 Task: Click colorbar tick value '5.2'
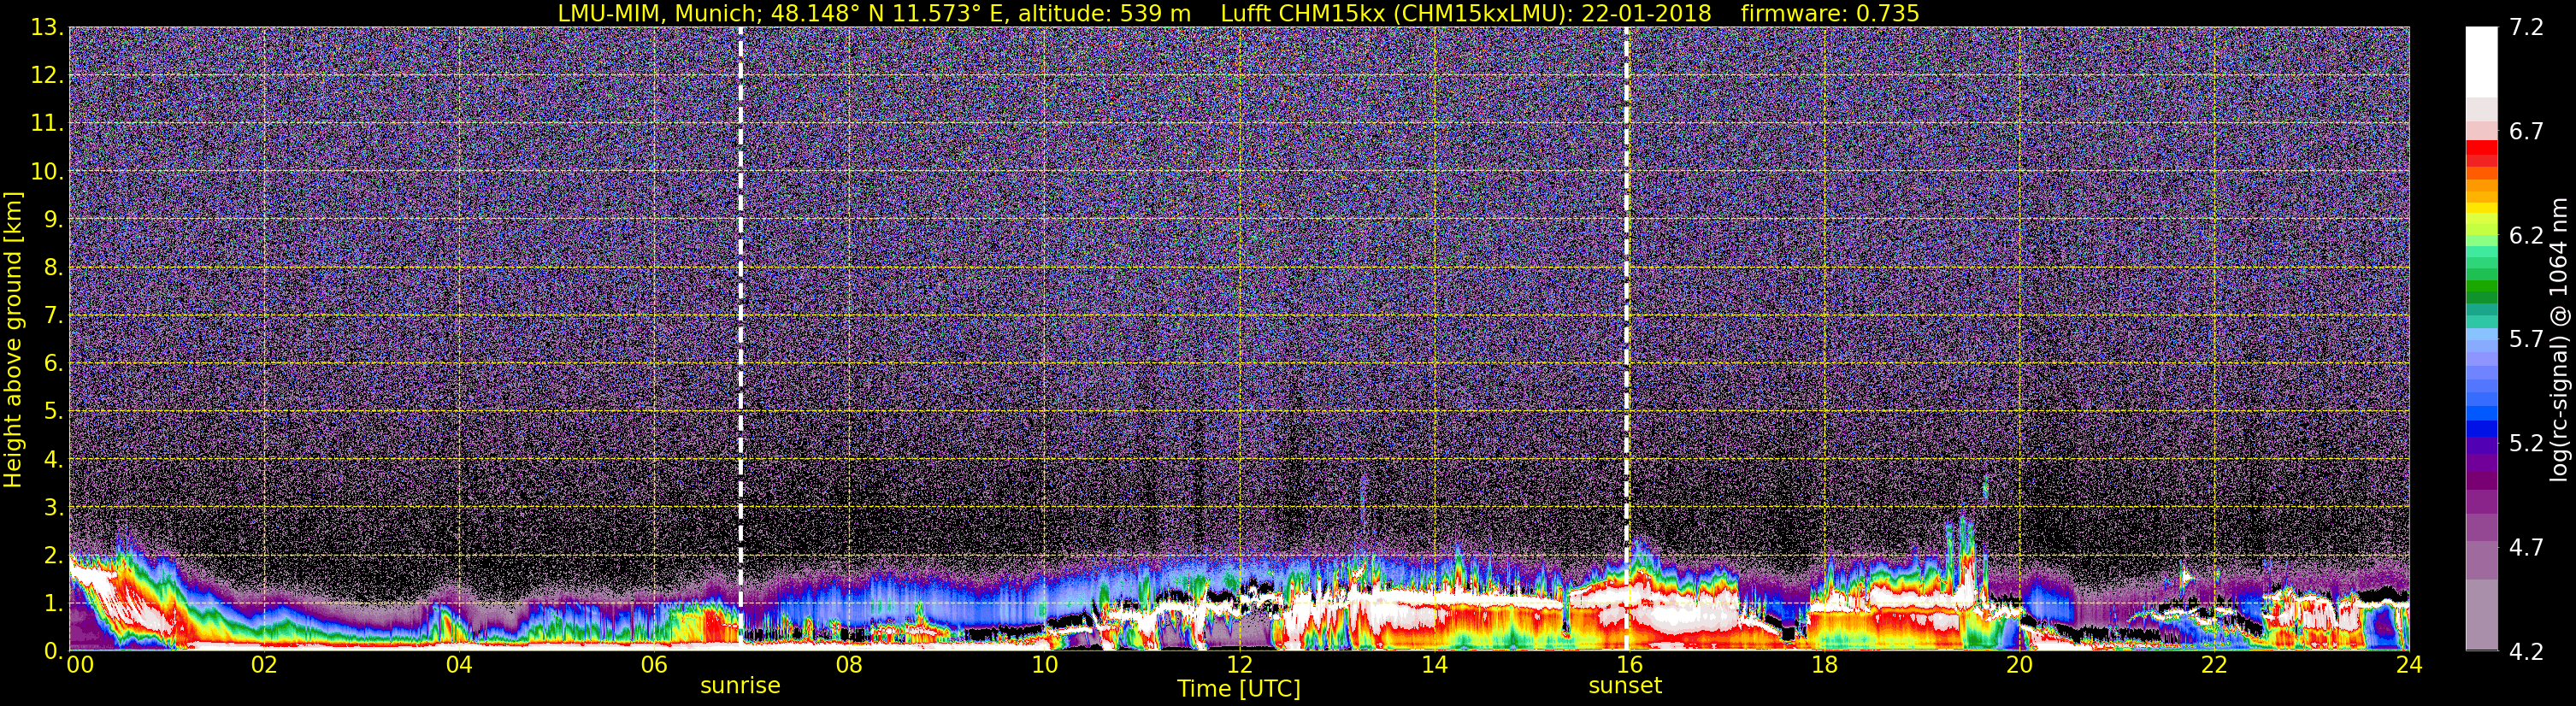[2526, 443]
